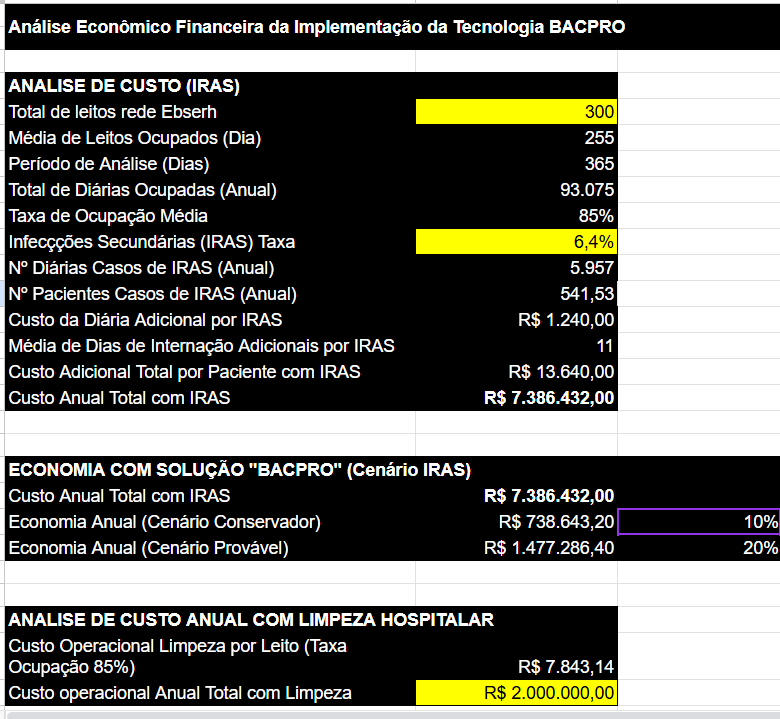Click the 20% probable scenario cell
Screen dimensions: 780x719
698,548
